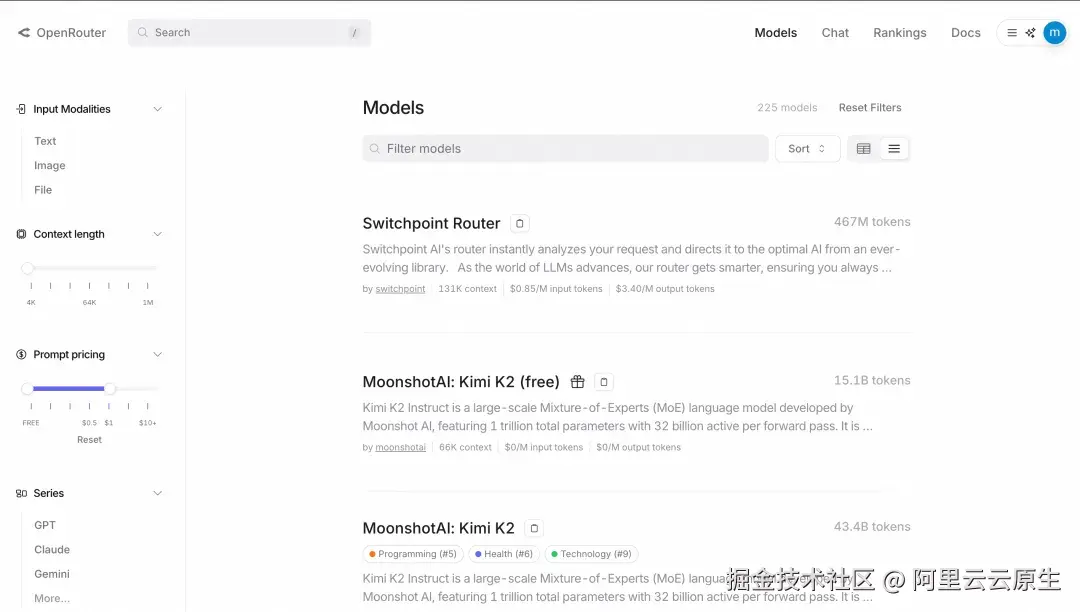1080x612 pixels.
Task: Focus the Filter models input field
Action: click(x=565, y=149)
